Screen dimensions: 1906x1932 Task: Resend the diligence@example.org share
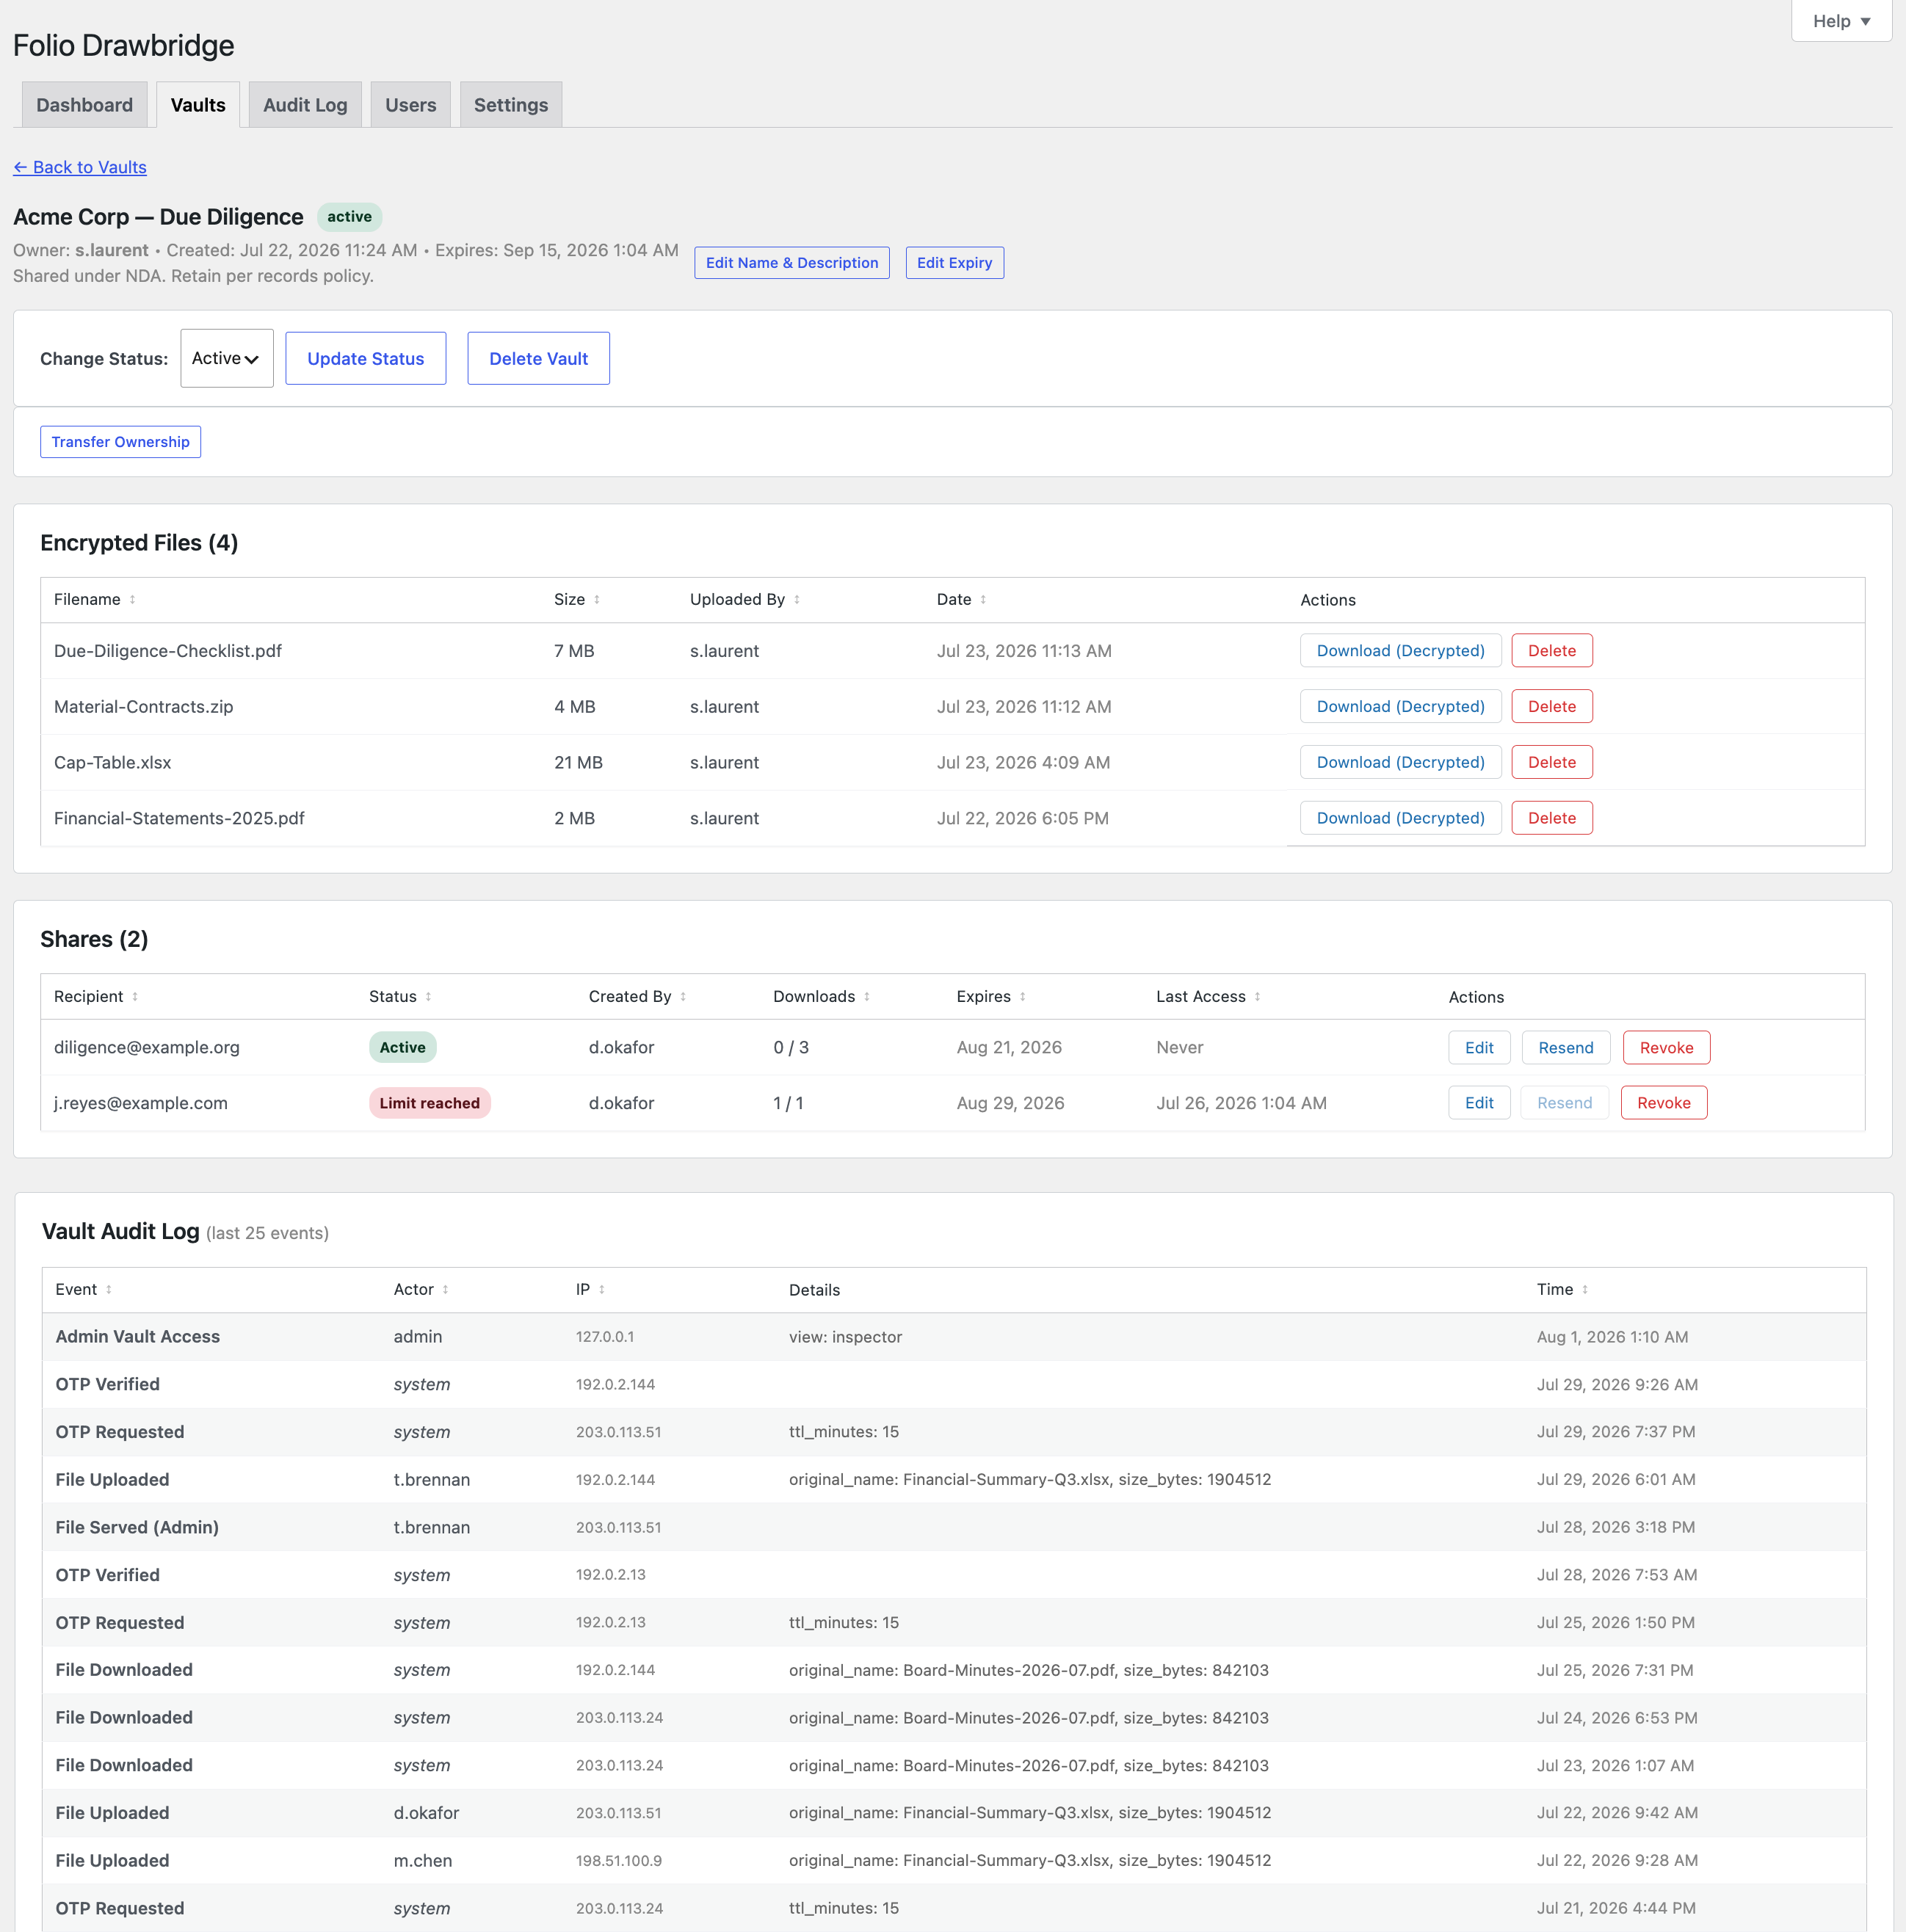pos(1565,1047)
